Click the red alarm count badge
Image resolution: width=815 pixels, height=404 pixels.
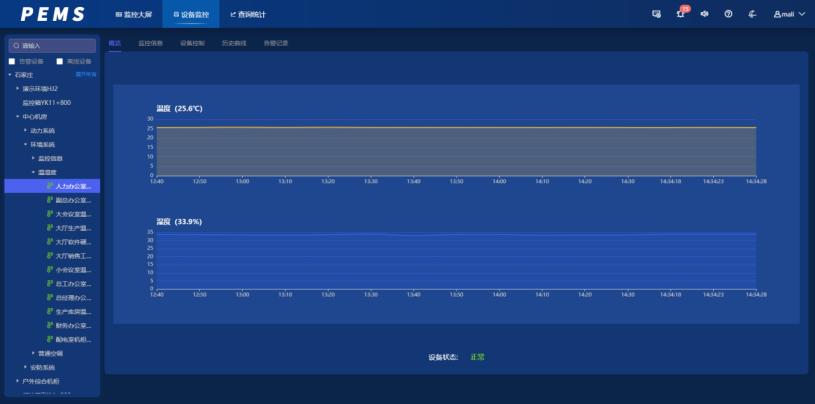[x=686, y=8]
